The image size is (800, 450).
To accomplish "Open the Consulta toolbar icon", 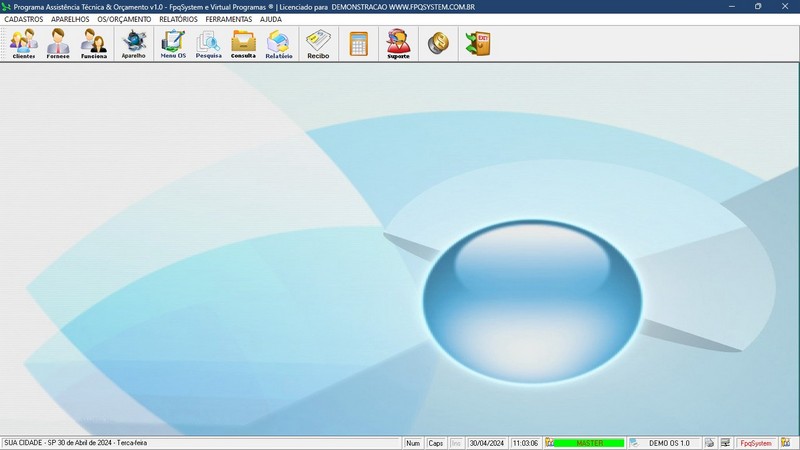I will pyautogui.click(x=243, y=44).
